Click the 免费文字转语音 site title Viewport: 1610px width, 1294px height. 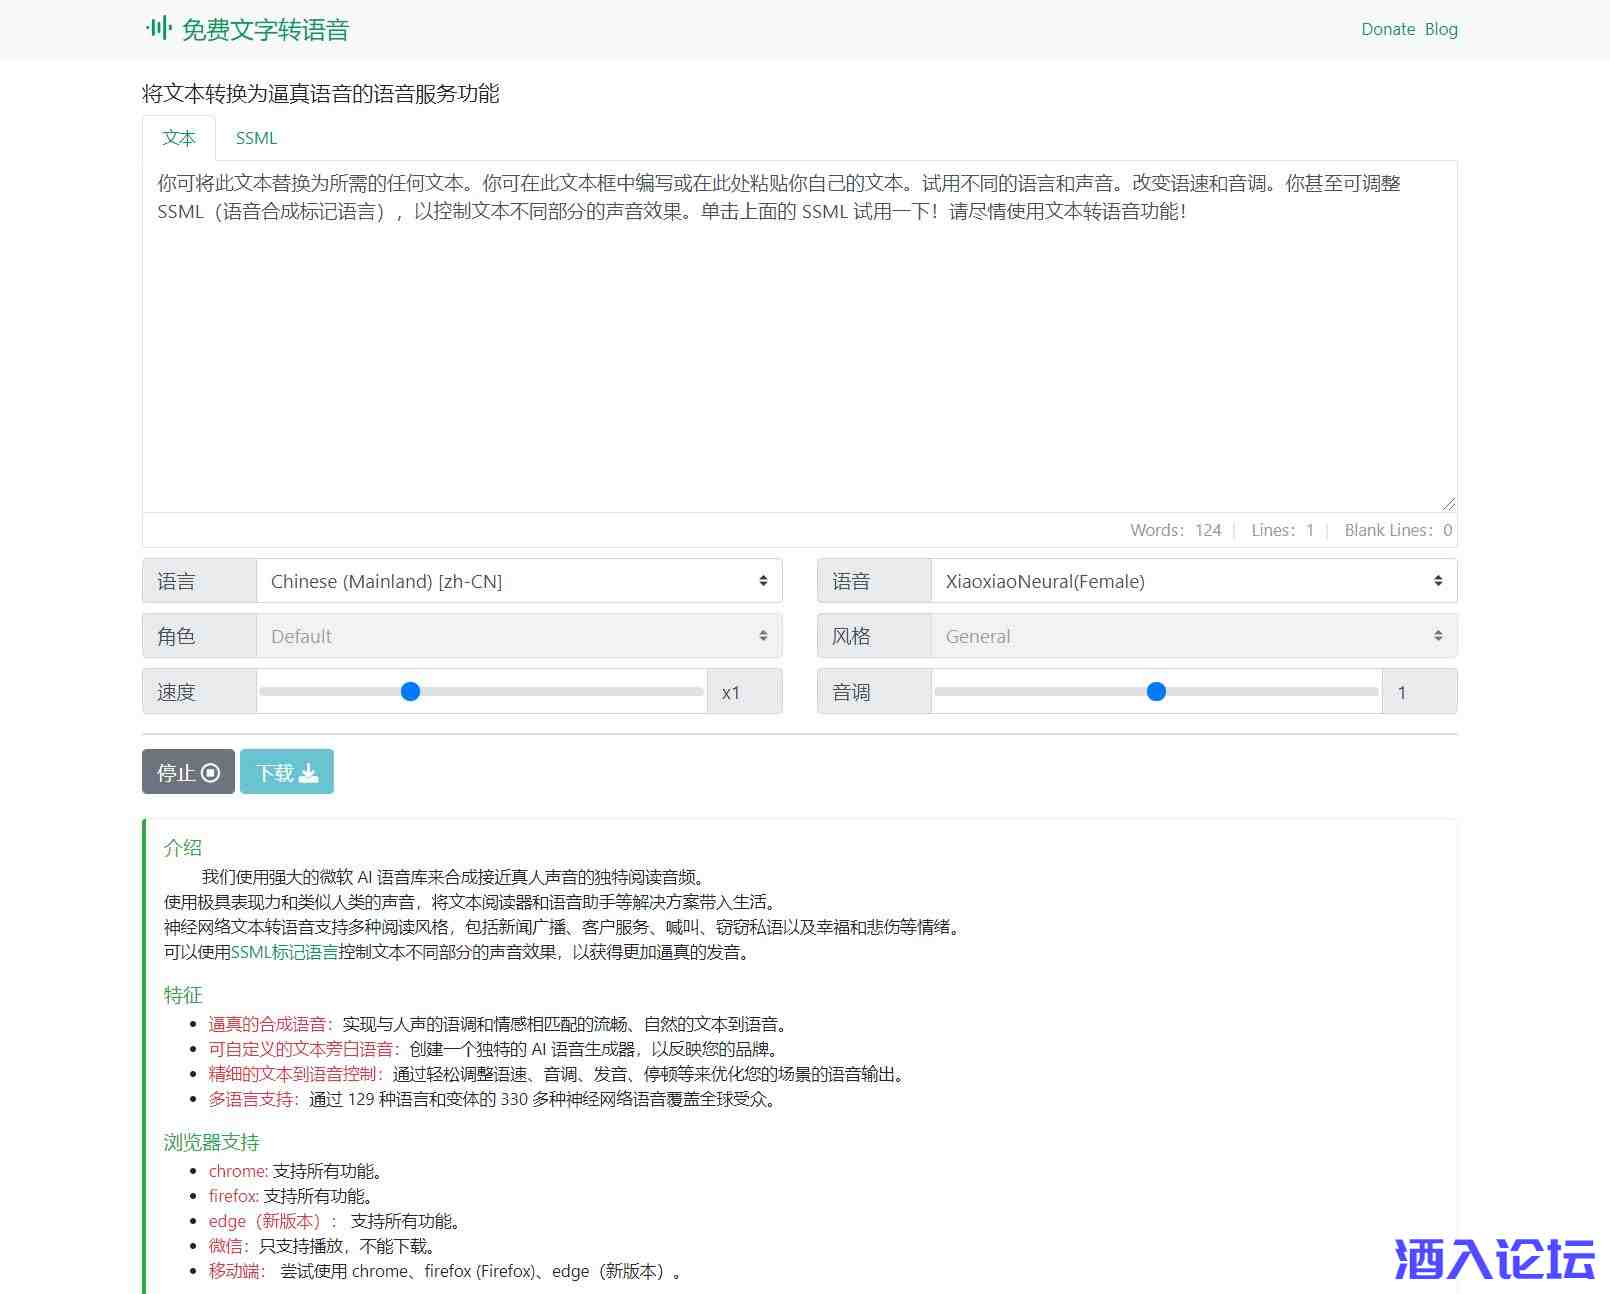(265, 30)
